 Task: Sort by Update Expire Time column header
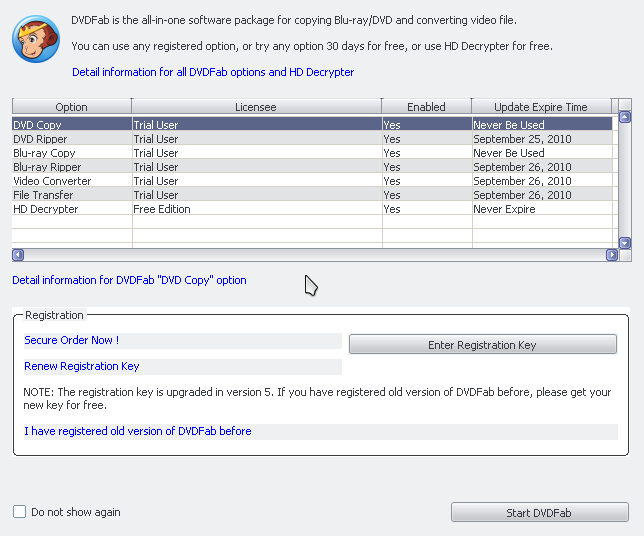point(541,106)
